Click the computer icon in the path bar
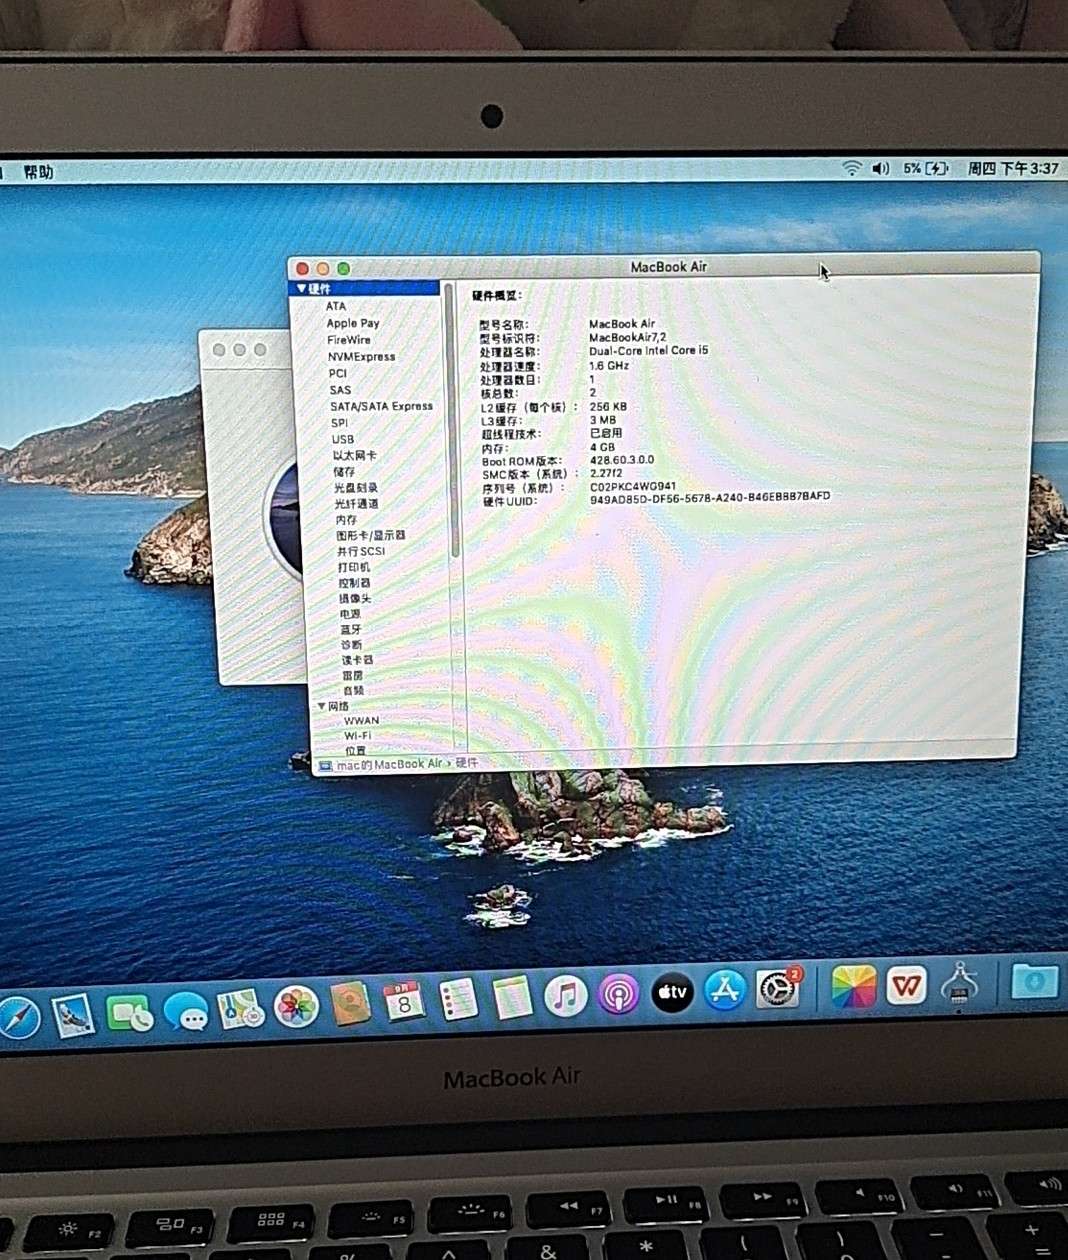Viewport: 1068px width, 1260px height. coord(325,766)
